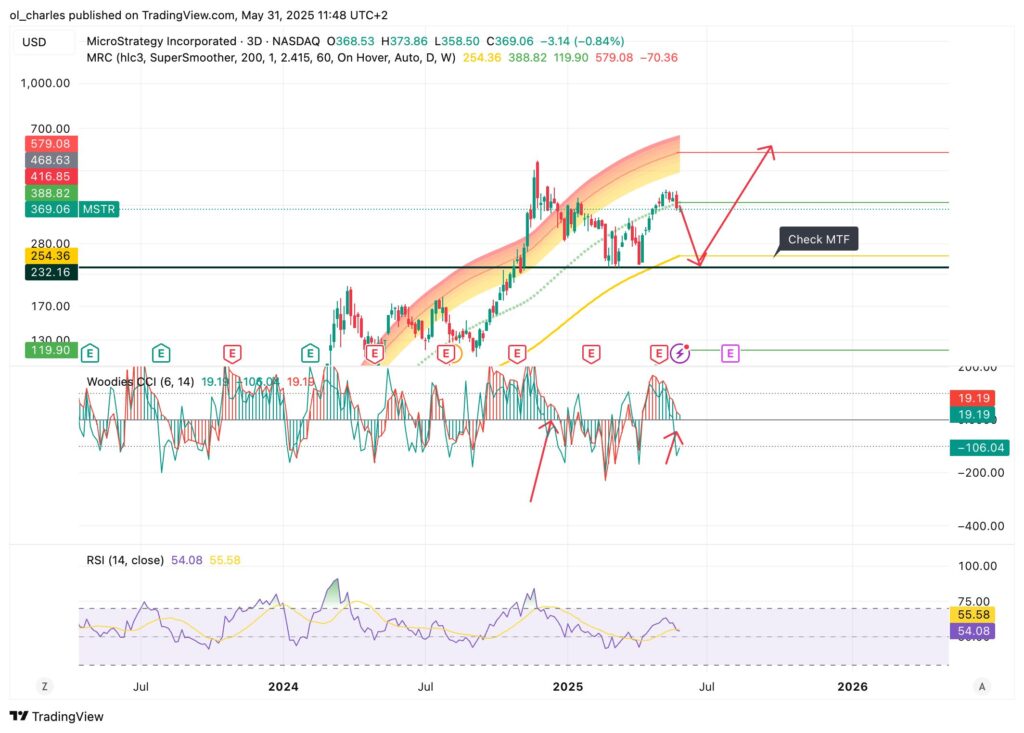1024x733 pixels.
Task: Click the second green earnings E marker
Action: (x=160, y=352)
